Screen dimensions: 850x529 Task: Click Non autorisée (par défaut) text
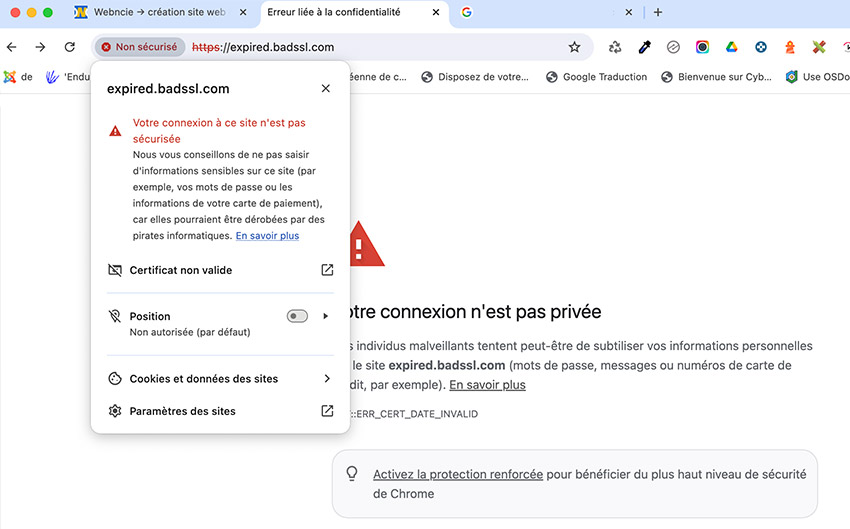click(x=190, y=332)
